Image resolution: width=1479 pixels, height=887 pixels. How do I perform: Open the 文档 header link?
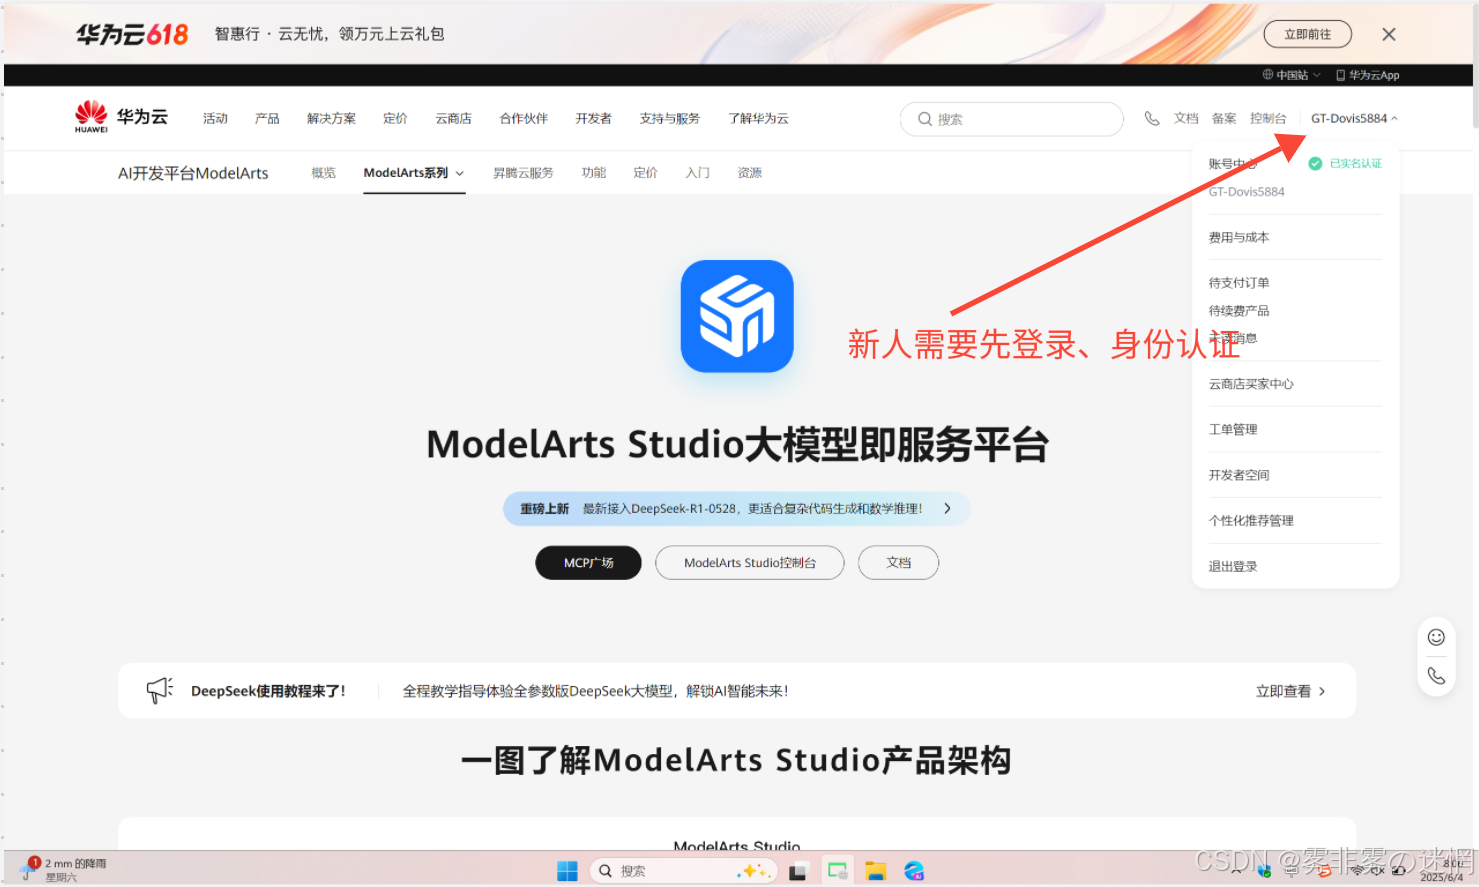[x=1186, y=118]
